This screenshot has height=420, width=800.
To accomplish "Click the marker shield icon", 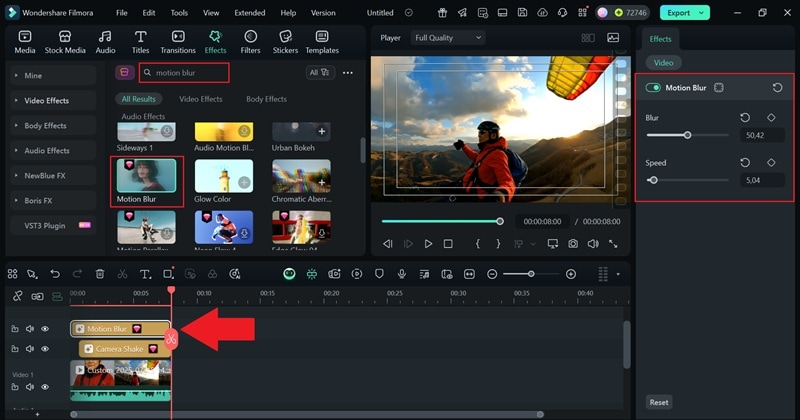I will (x=379, y=274).
